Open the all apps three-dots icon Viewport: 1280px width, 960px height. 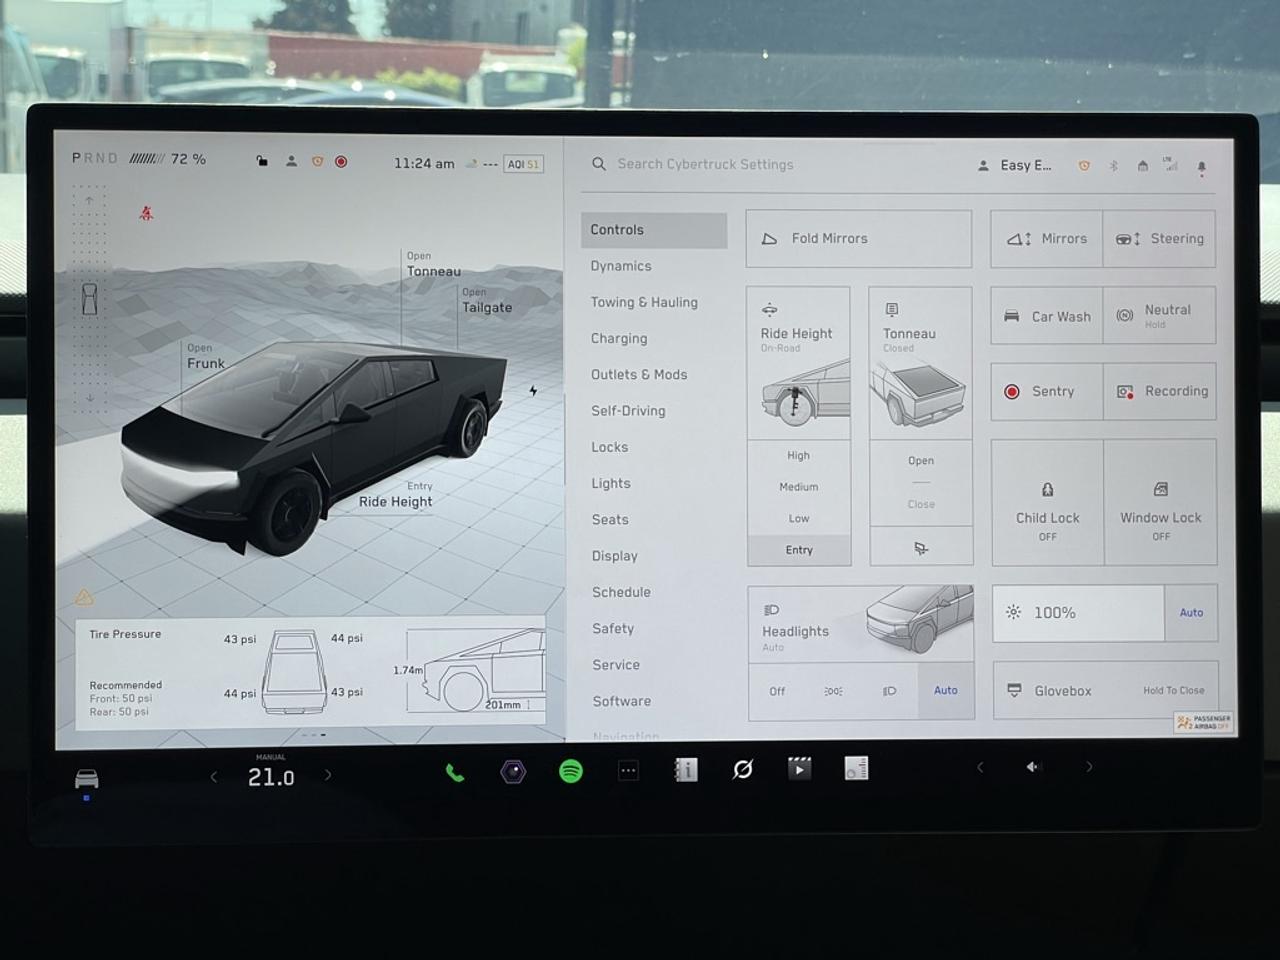[628, 771]
